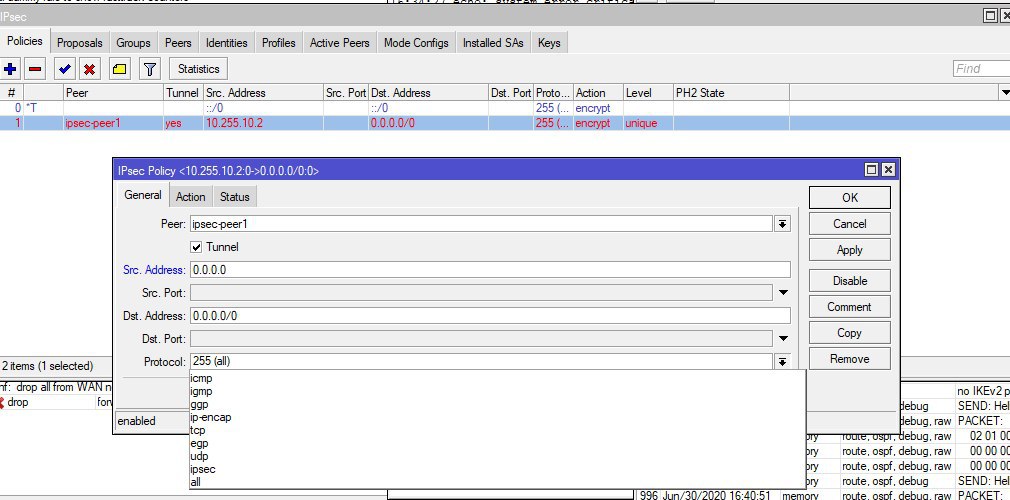Click the OK button

[x=850, y=198]
